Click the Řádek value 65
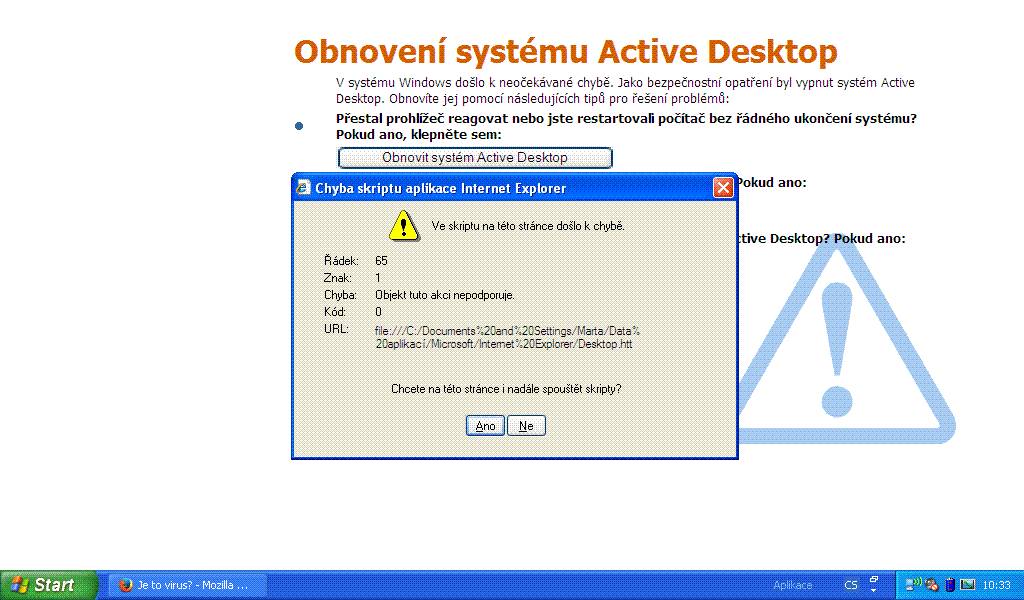 381,261
